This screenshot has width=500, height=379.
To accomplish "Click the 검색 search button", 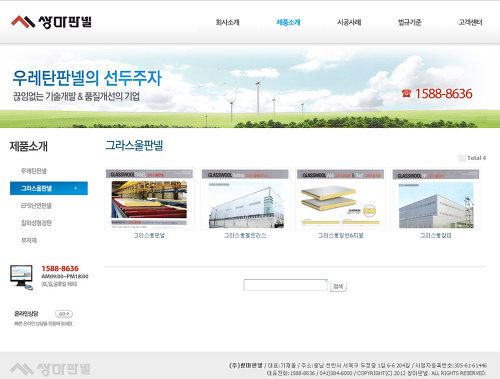I will click(338, 286).
